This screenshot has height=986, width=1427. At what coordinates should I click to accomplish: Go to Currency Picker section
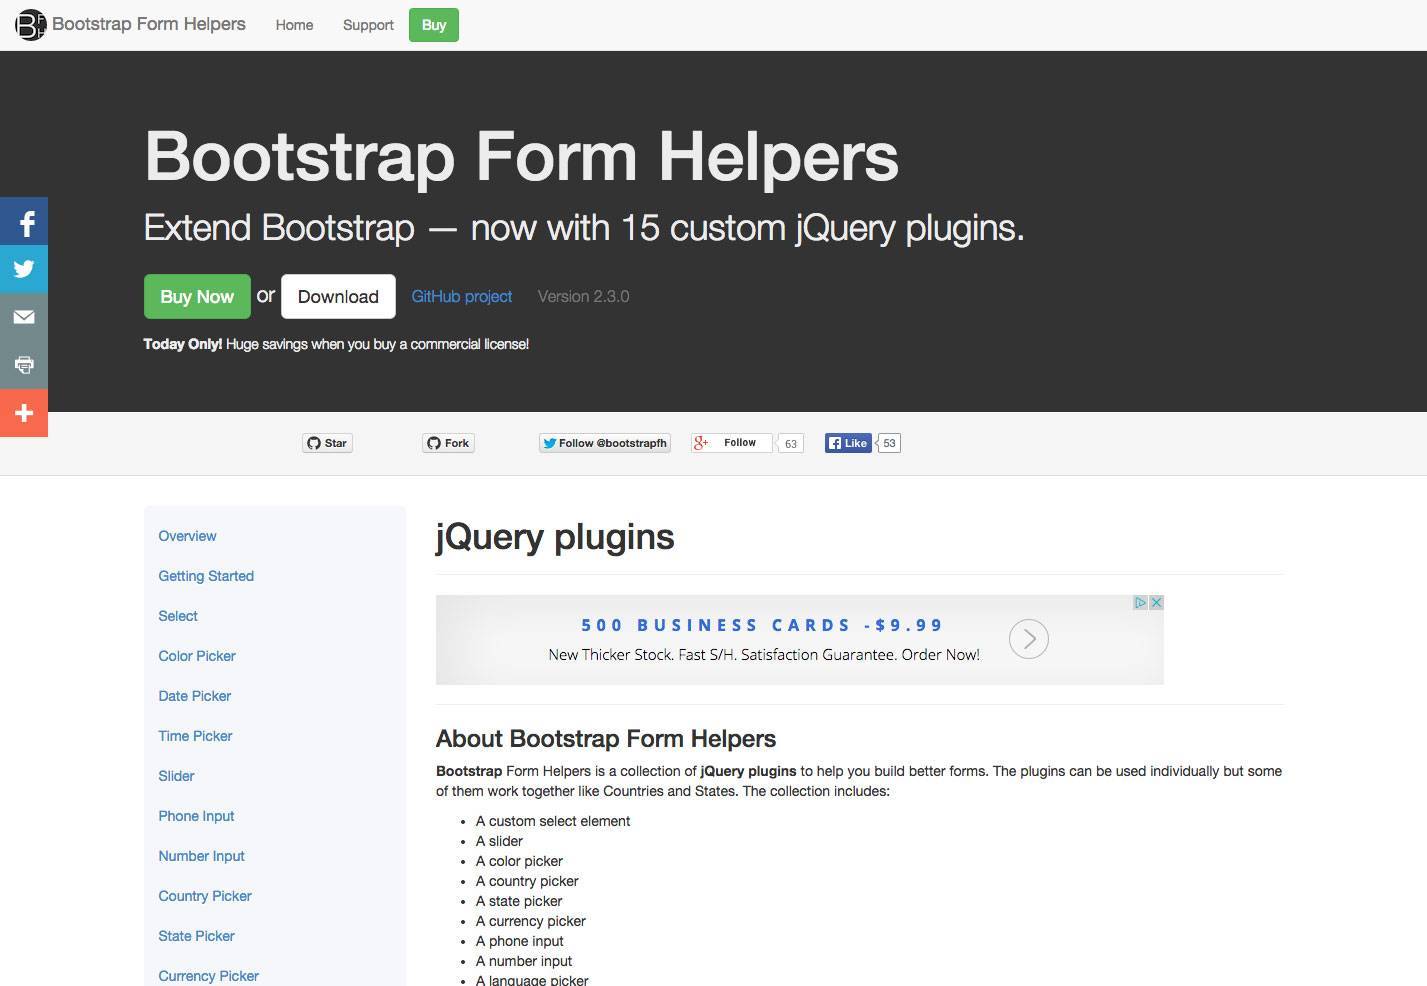click(208, 976)
